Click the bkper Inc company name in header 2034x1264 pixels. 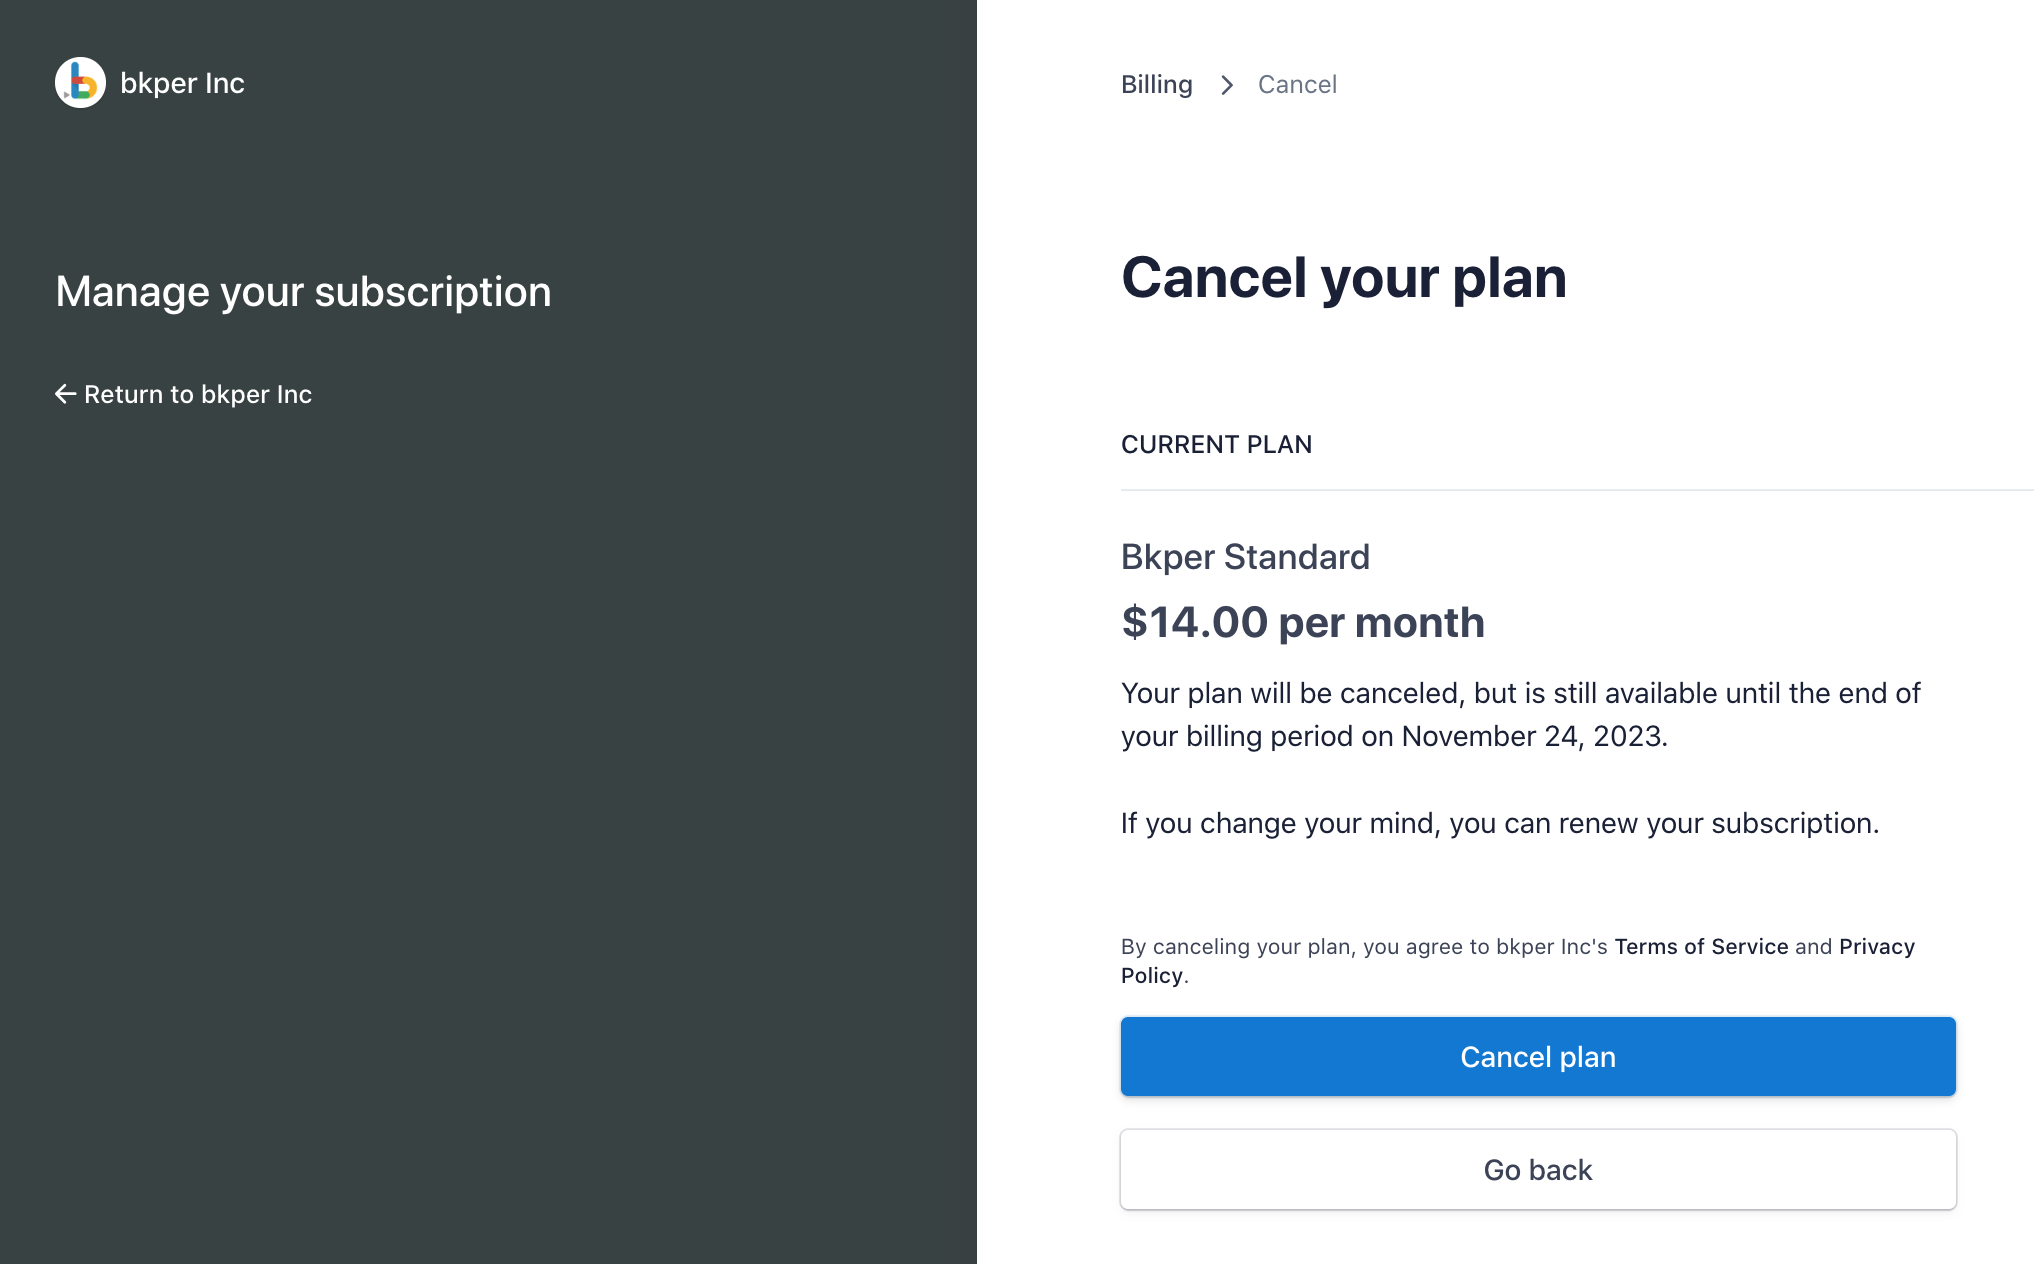183,82
